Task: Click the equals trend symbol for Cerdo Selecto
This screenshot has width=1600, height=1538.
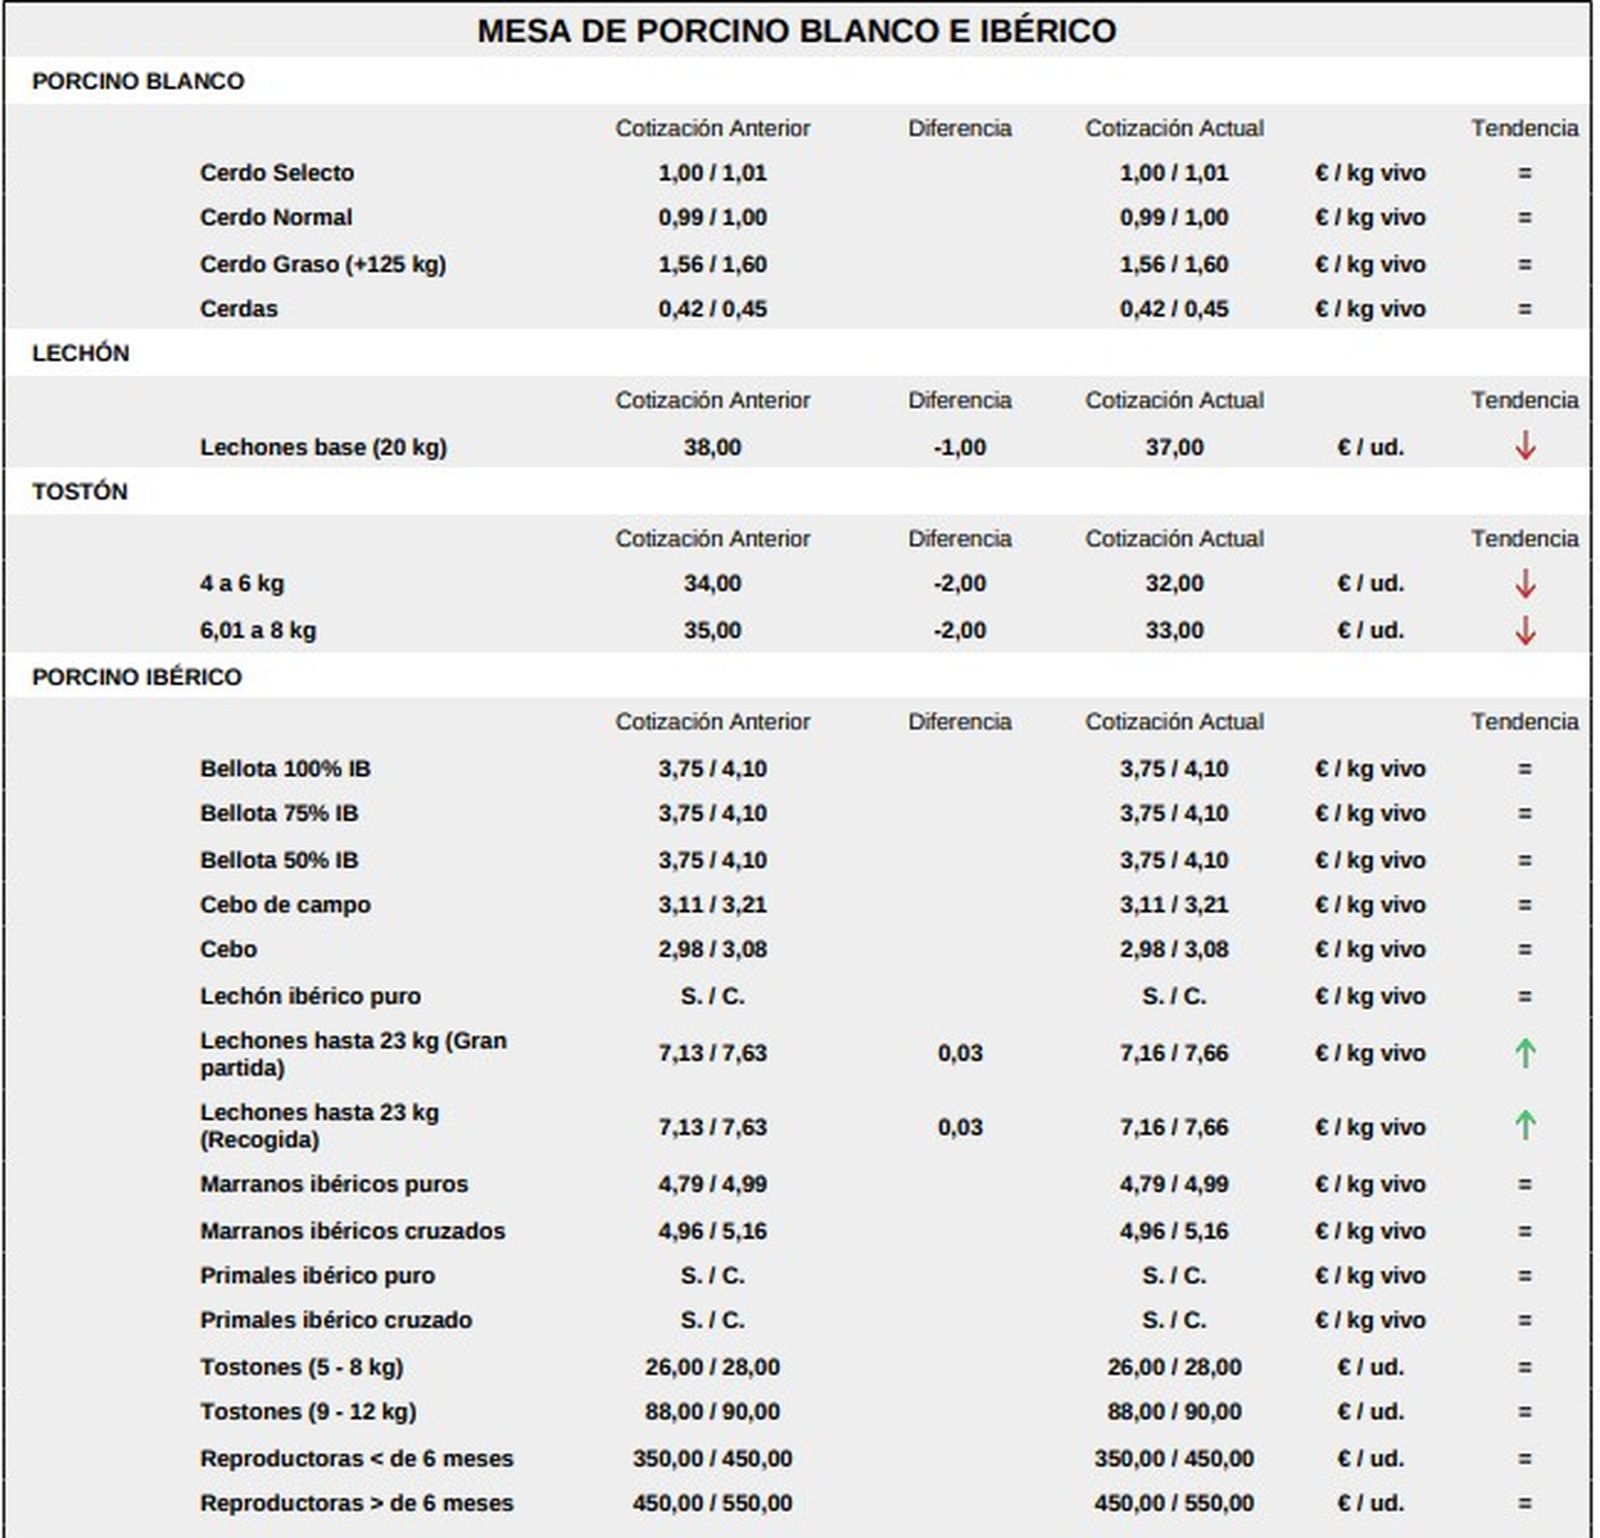Action: click(1524, 173)
